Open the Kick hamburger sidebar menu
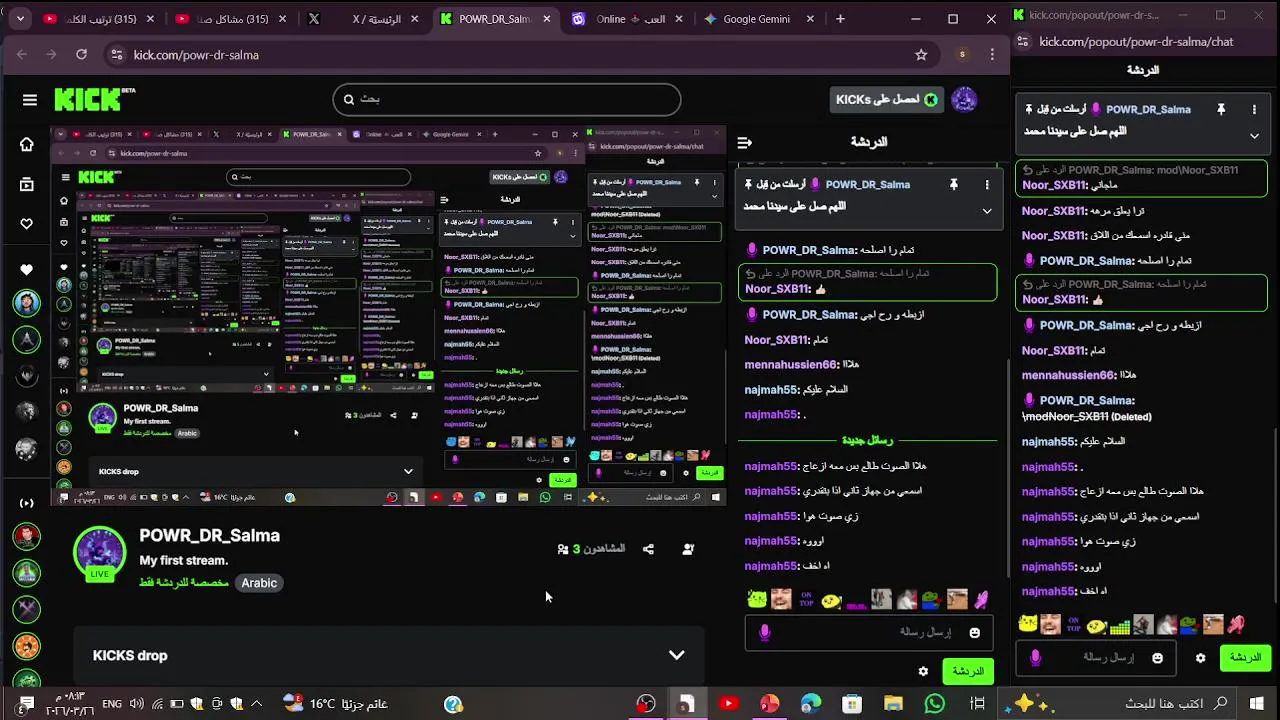Viewport: 1280px width, 720px height. pos(30,100)
